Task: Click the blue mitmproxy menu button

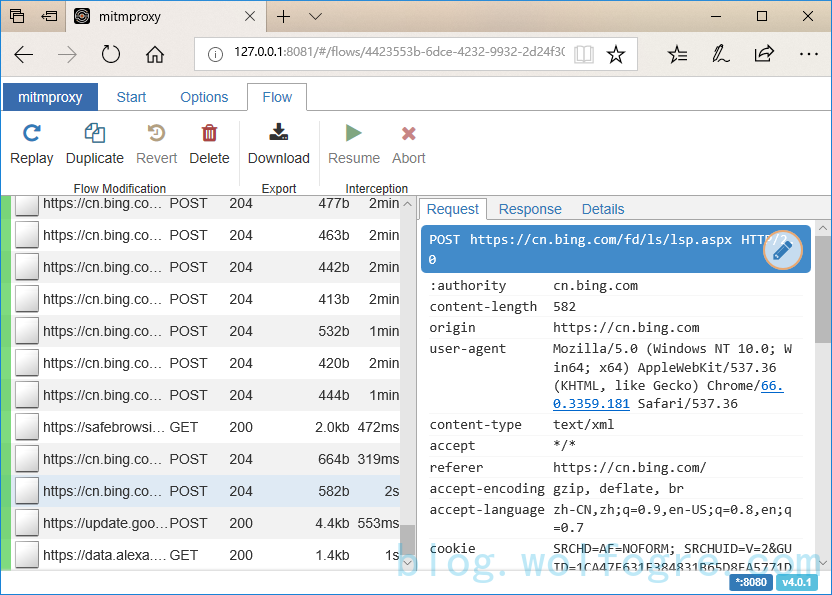Action: click(x=50, y=97)
